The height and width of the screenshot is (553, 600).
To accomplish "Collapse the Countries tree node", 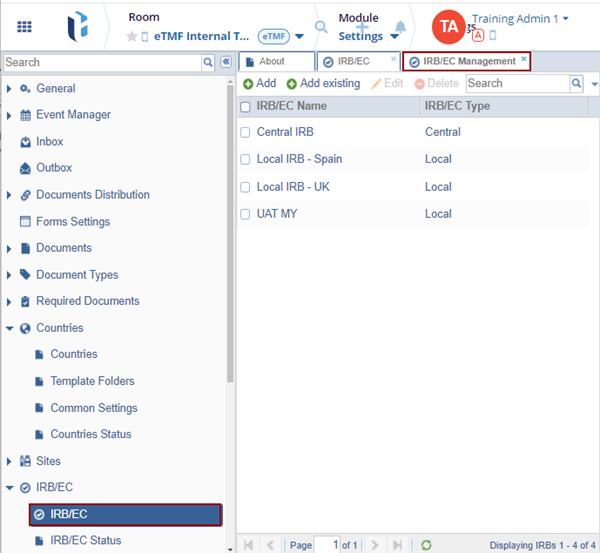I will pyautogui.click(x=10, y=328).
